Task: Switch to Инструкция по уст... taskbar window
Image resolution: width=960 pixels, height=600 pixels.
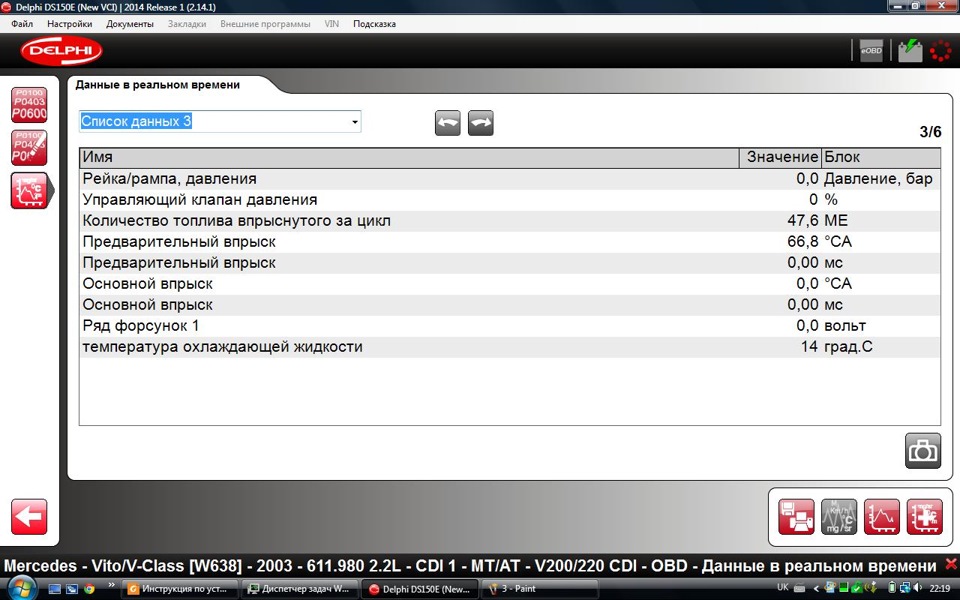Action: [178, 589]
